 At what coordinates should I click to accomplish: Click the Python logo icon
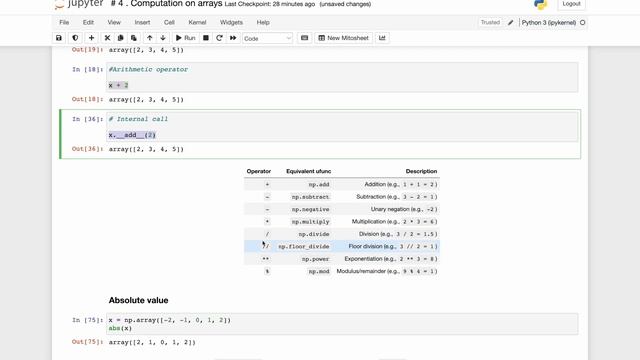pyautogui.click(x=540, y=4)
